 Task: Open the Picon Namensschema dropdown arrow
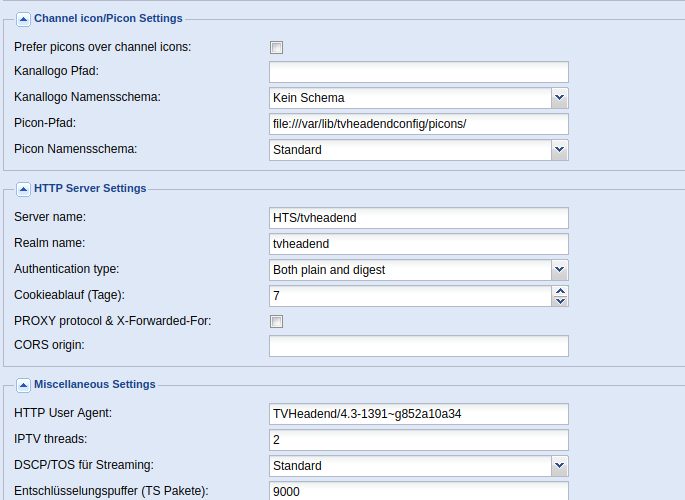point(560,150)
